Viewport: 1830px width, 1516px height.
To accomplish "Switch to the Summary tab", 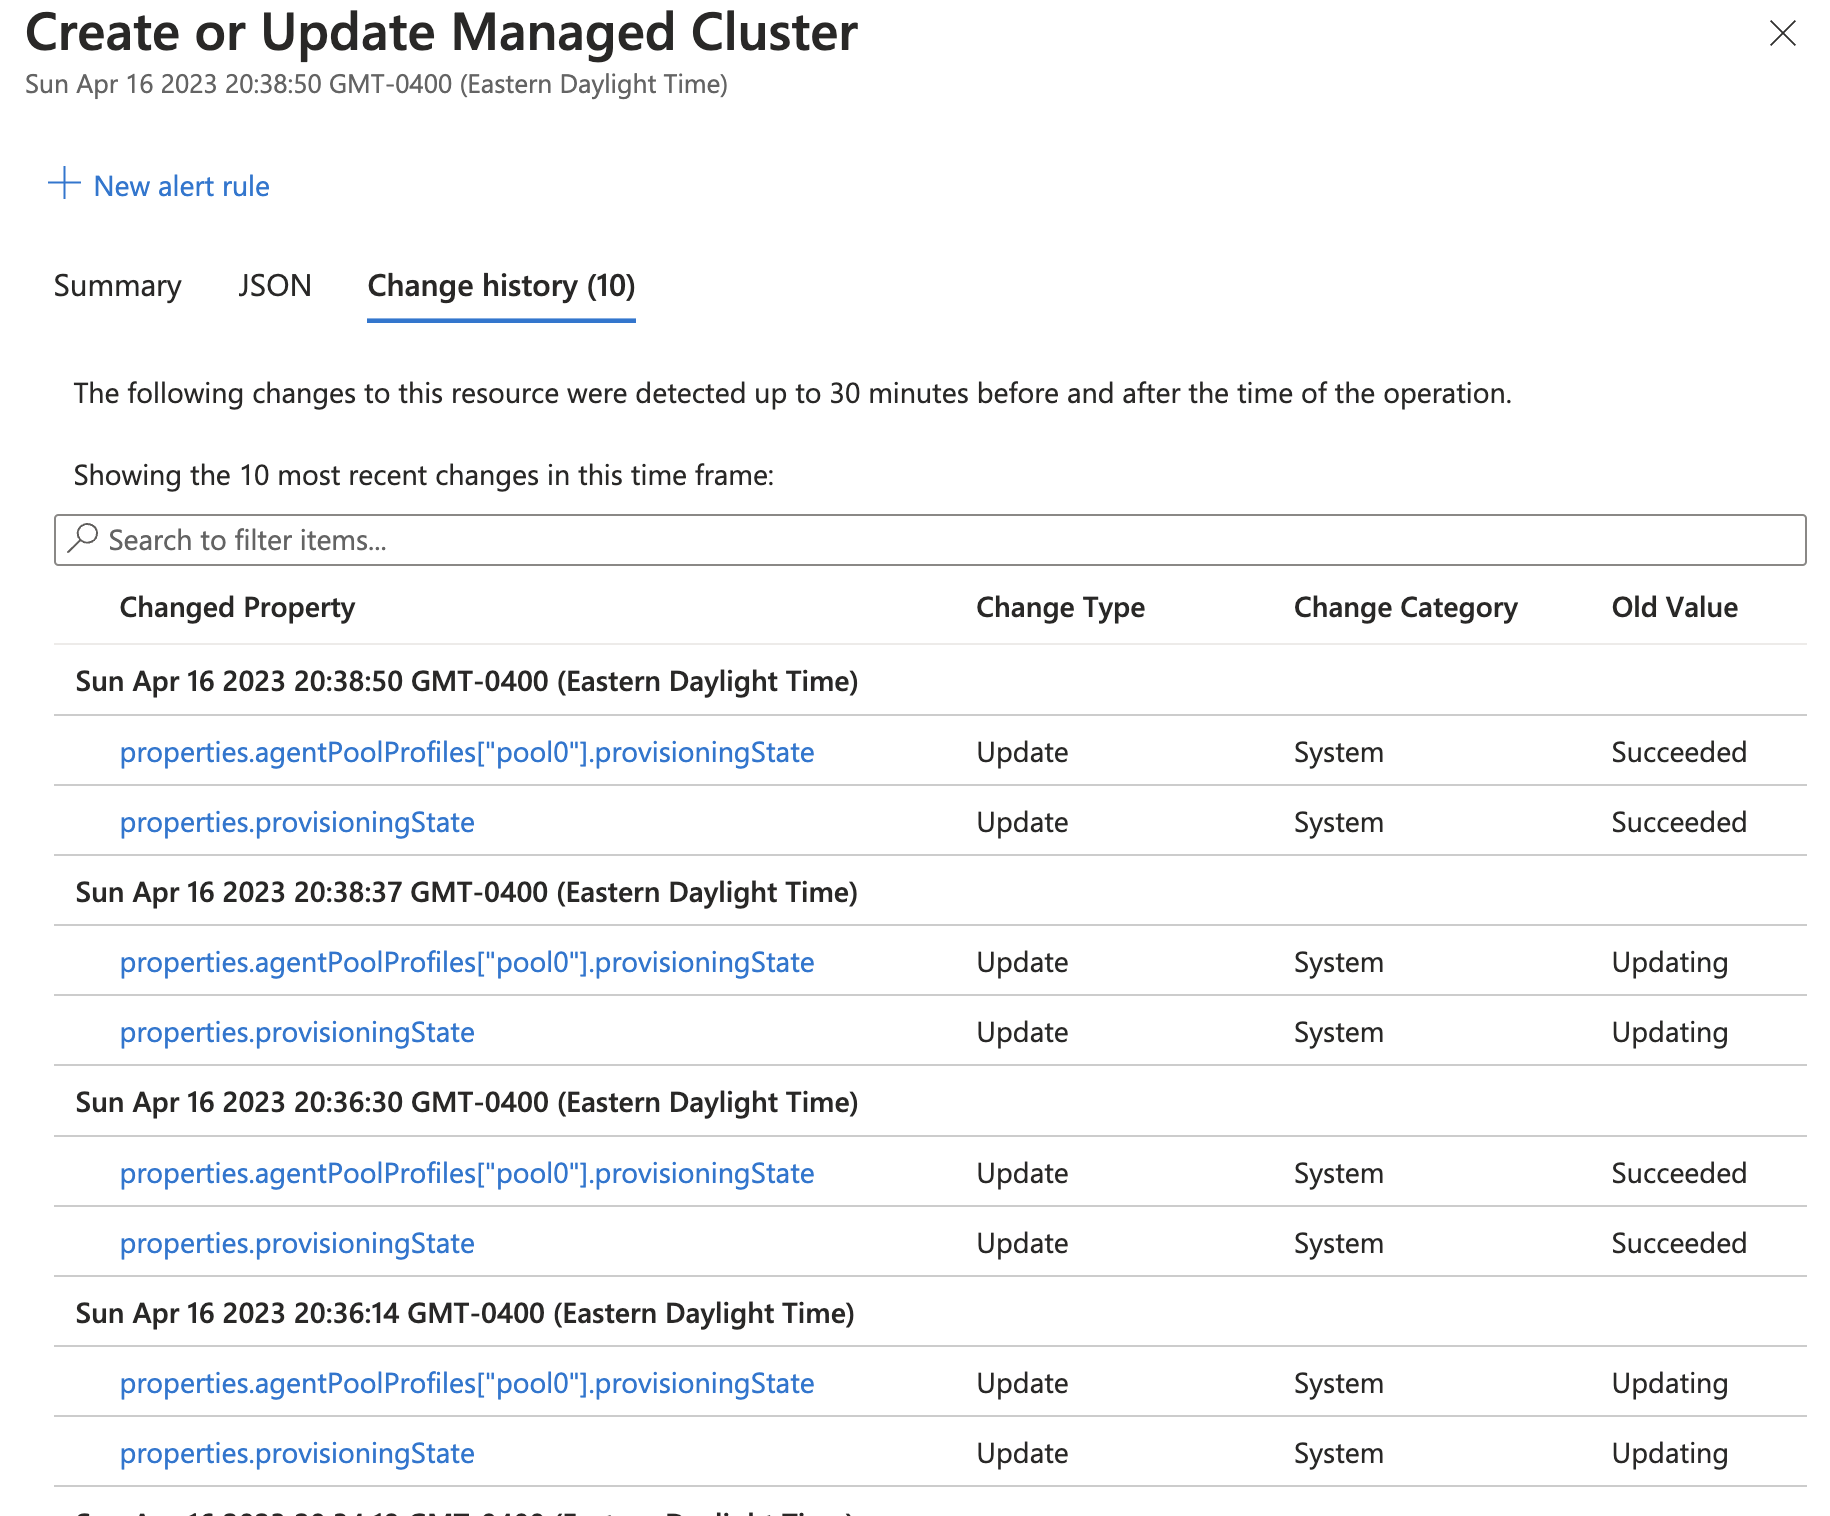I will pos(116,287).
